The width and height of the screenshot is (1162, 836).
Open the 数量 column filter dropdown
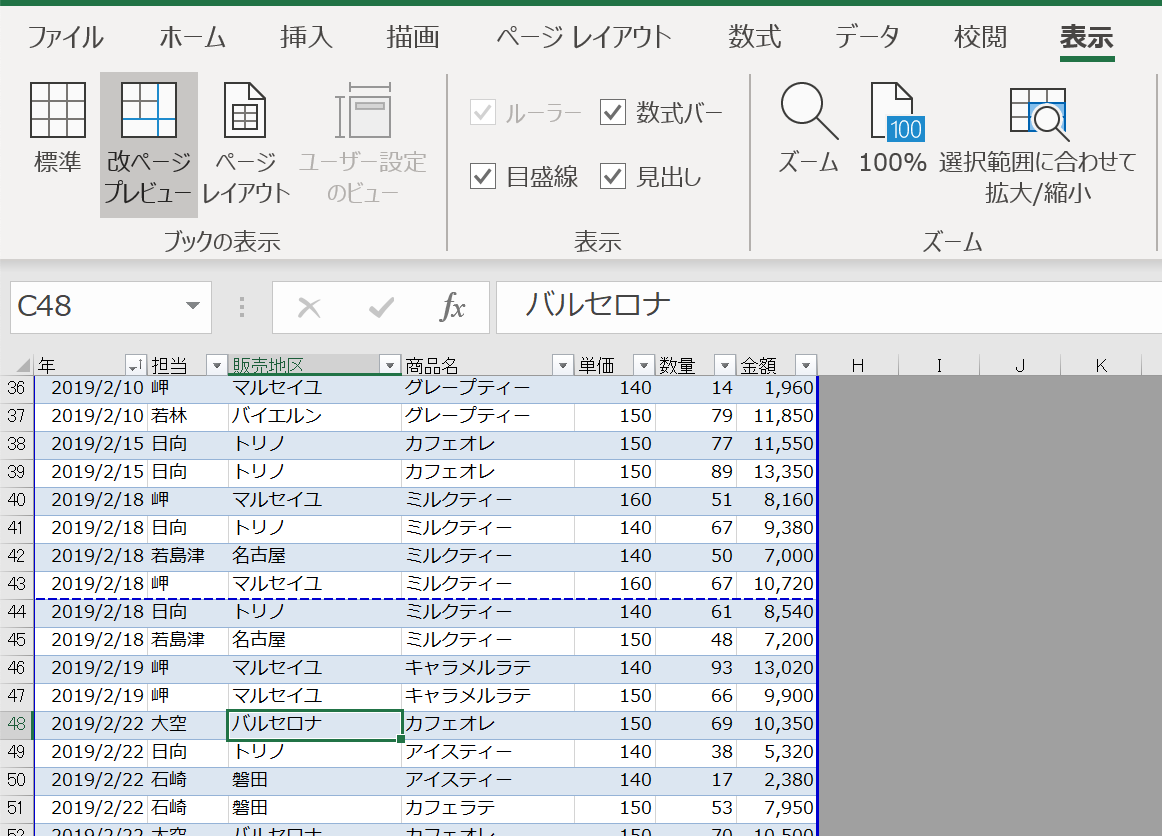point(724,365)
